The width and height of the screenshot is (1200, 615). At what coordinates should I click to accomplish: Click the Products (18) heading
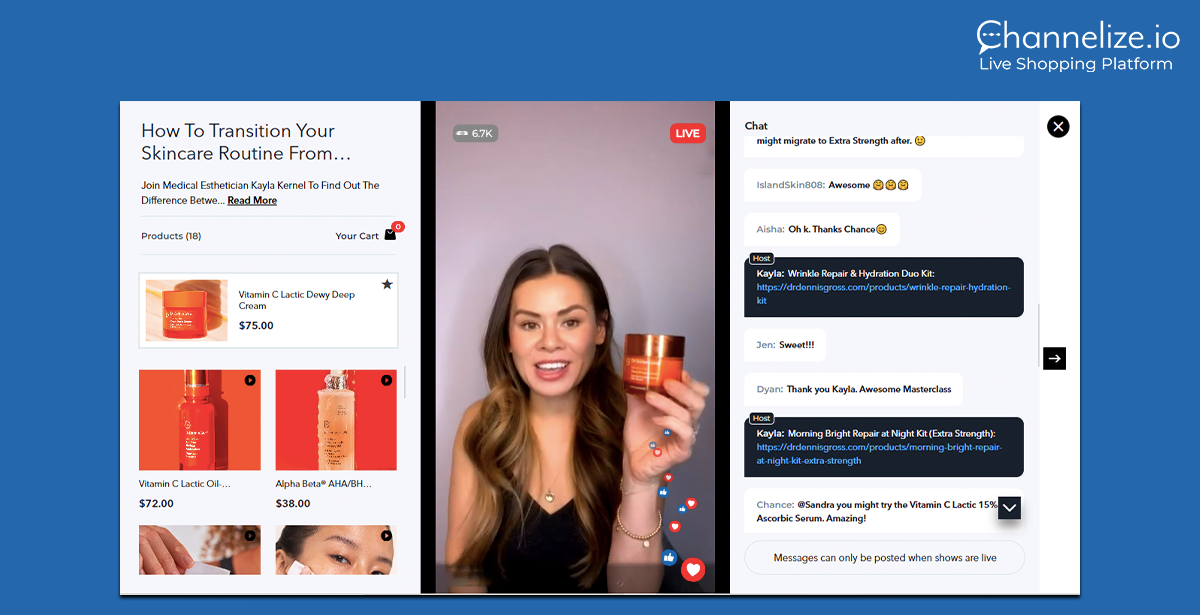(x=171, y=236)
